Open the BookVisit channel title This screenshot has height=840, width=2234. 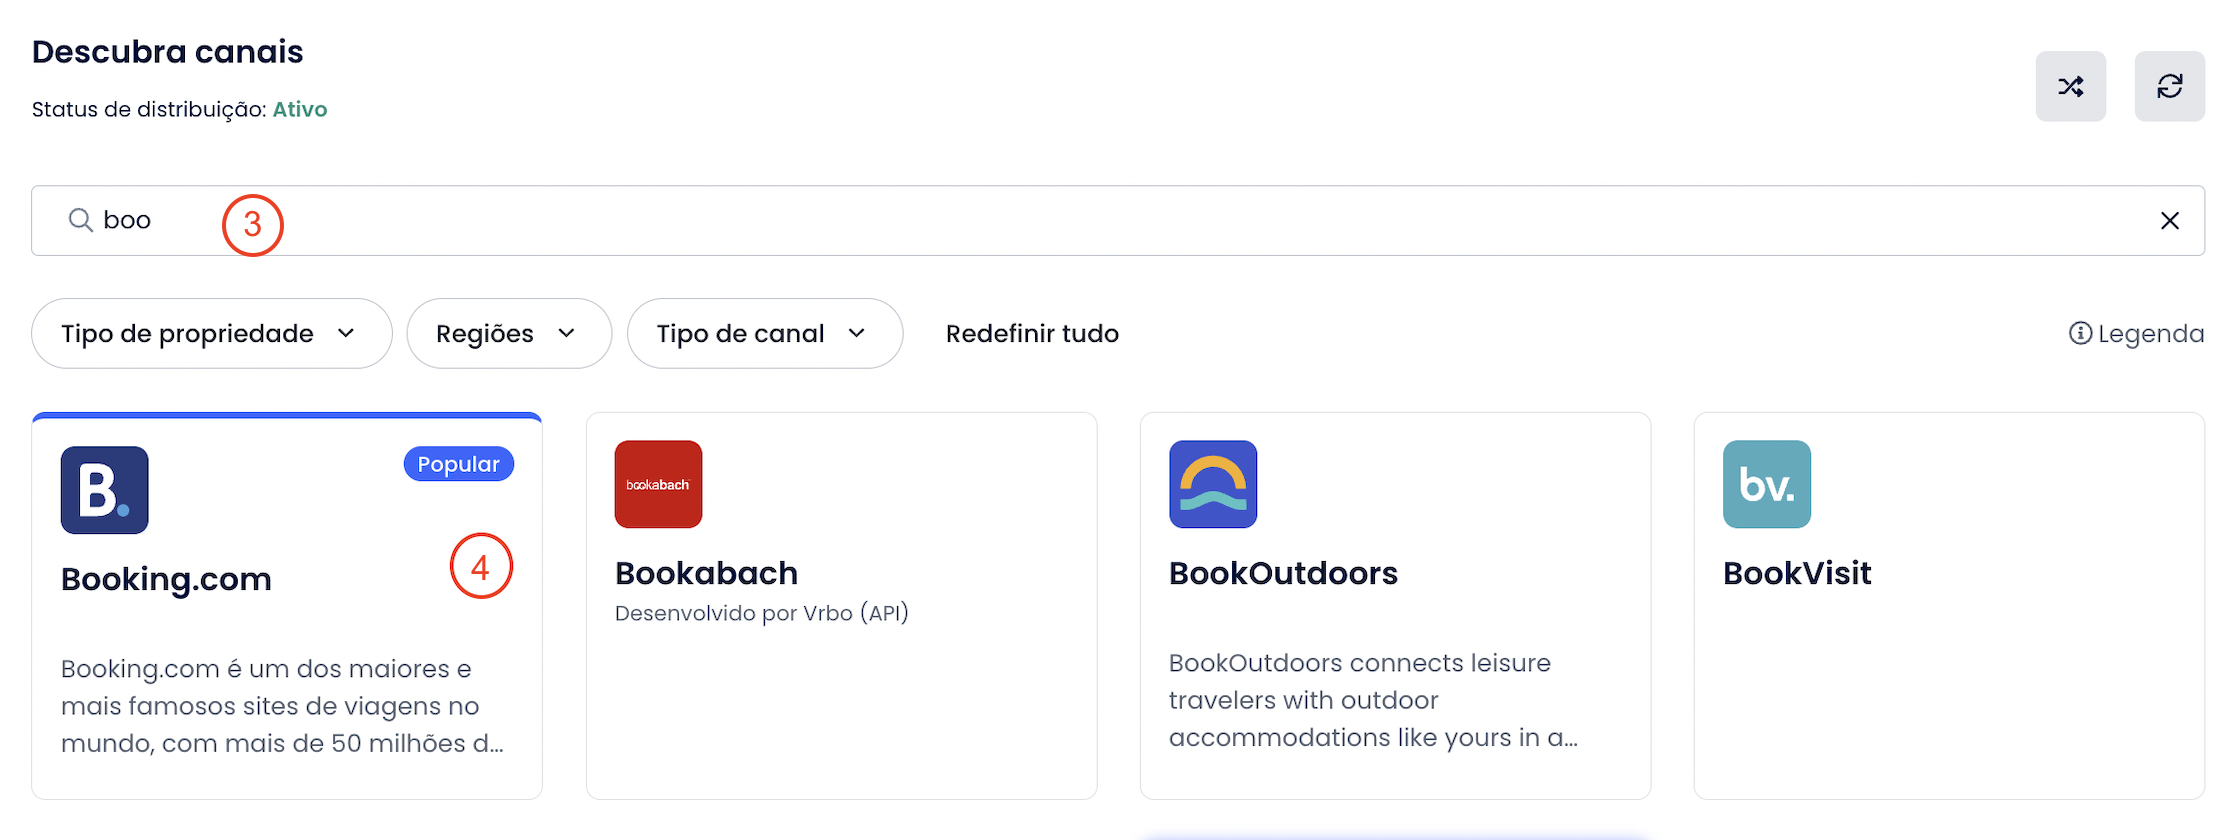tap(1797, 573)
